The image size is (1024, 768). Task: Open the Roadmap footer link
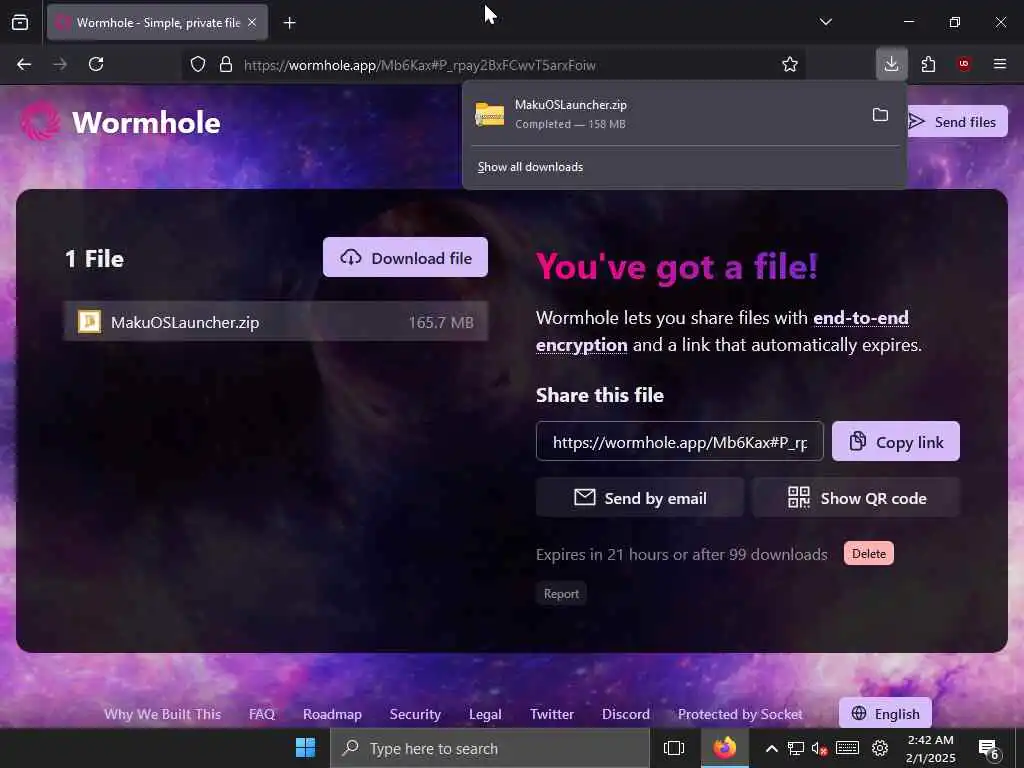(332, 714)
